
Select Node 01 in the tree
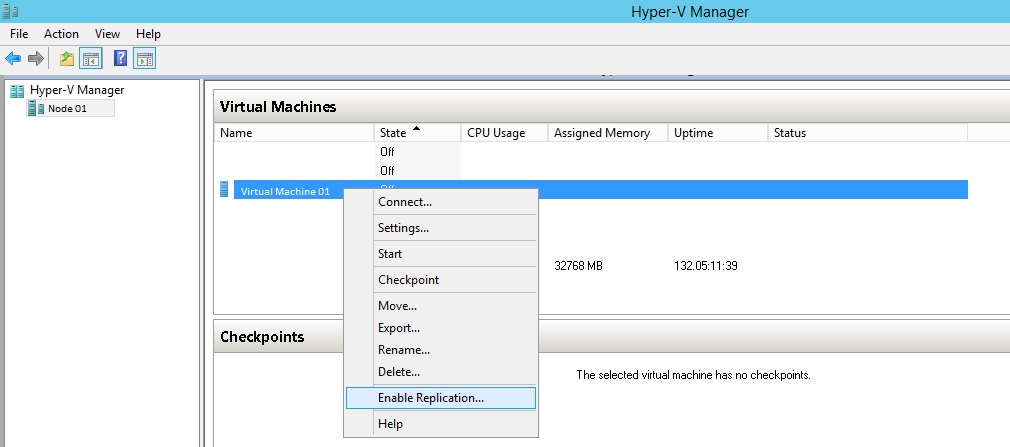[67, 108]
